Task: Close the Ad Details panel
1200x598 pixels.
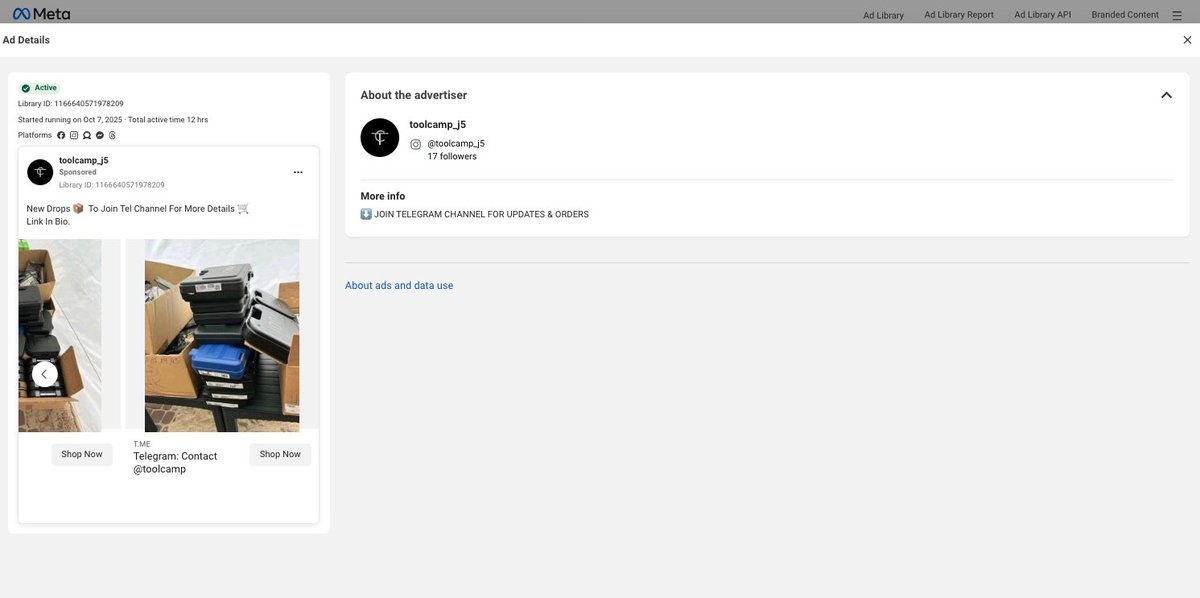Action: (x=1187, y=40)
